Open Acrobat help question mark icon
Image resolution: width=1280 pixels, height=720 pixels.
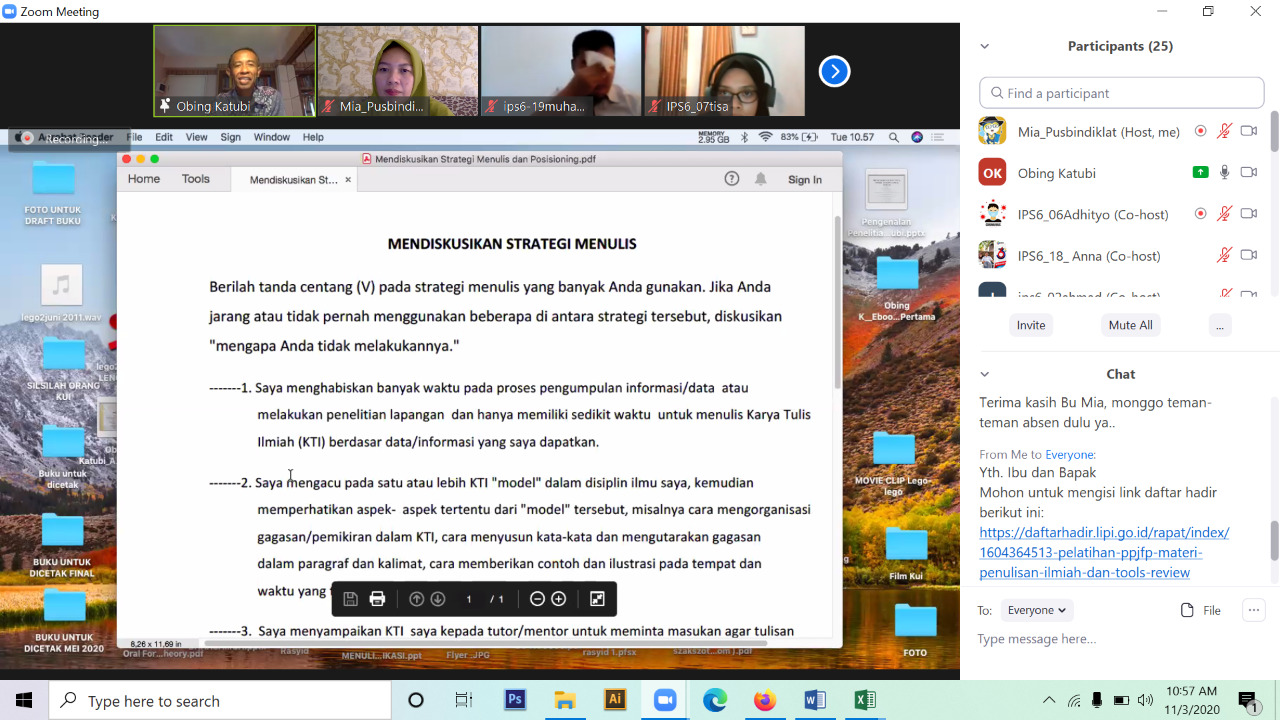coord(732,179)
